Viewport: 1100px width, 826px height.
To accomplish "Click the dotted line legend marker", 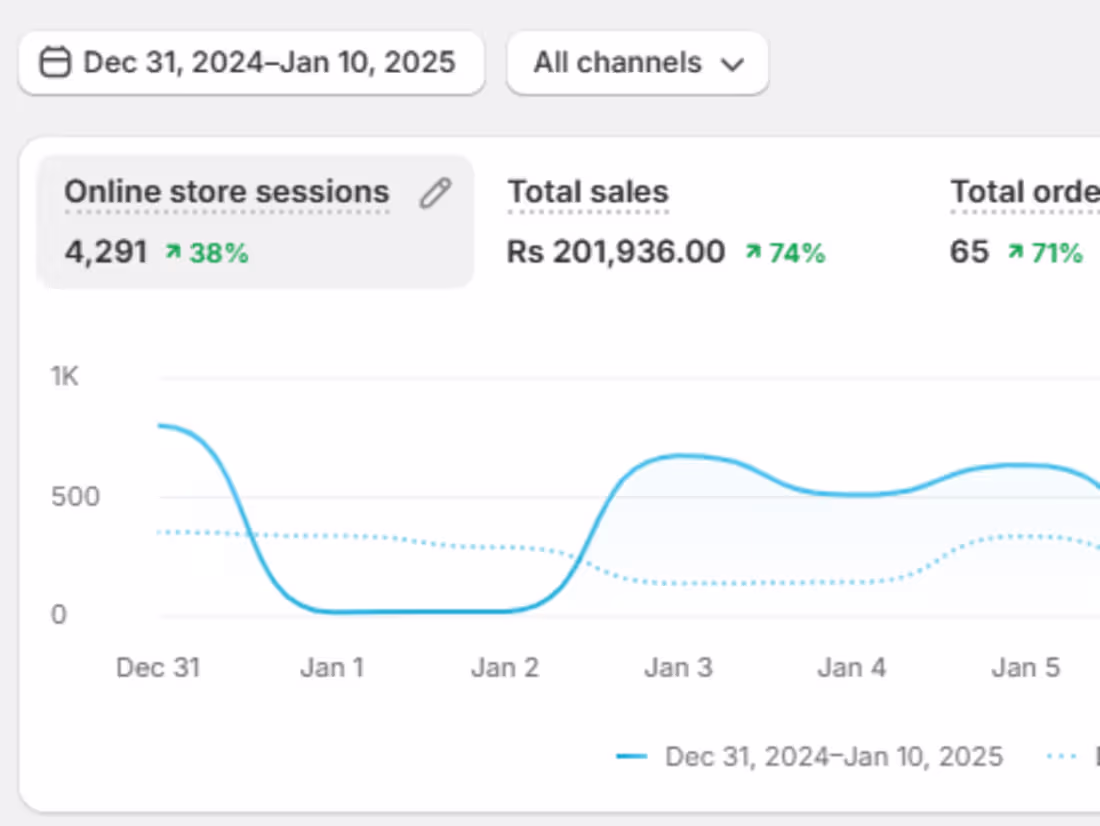I will click(1060, 757).
